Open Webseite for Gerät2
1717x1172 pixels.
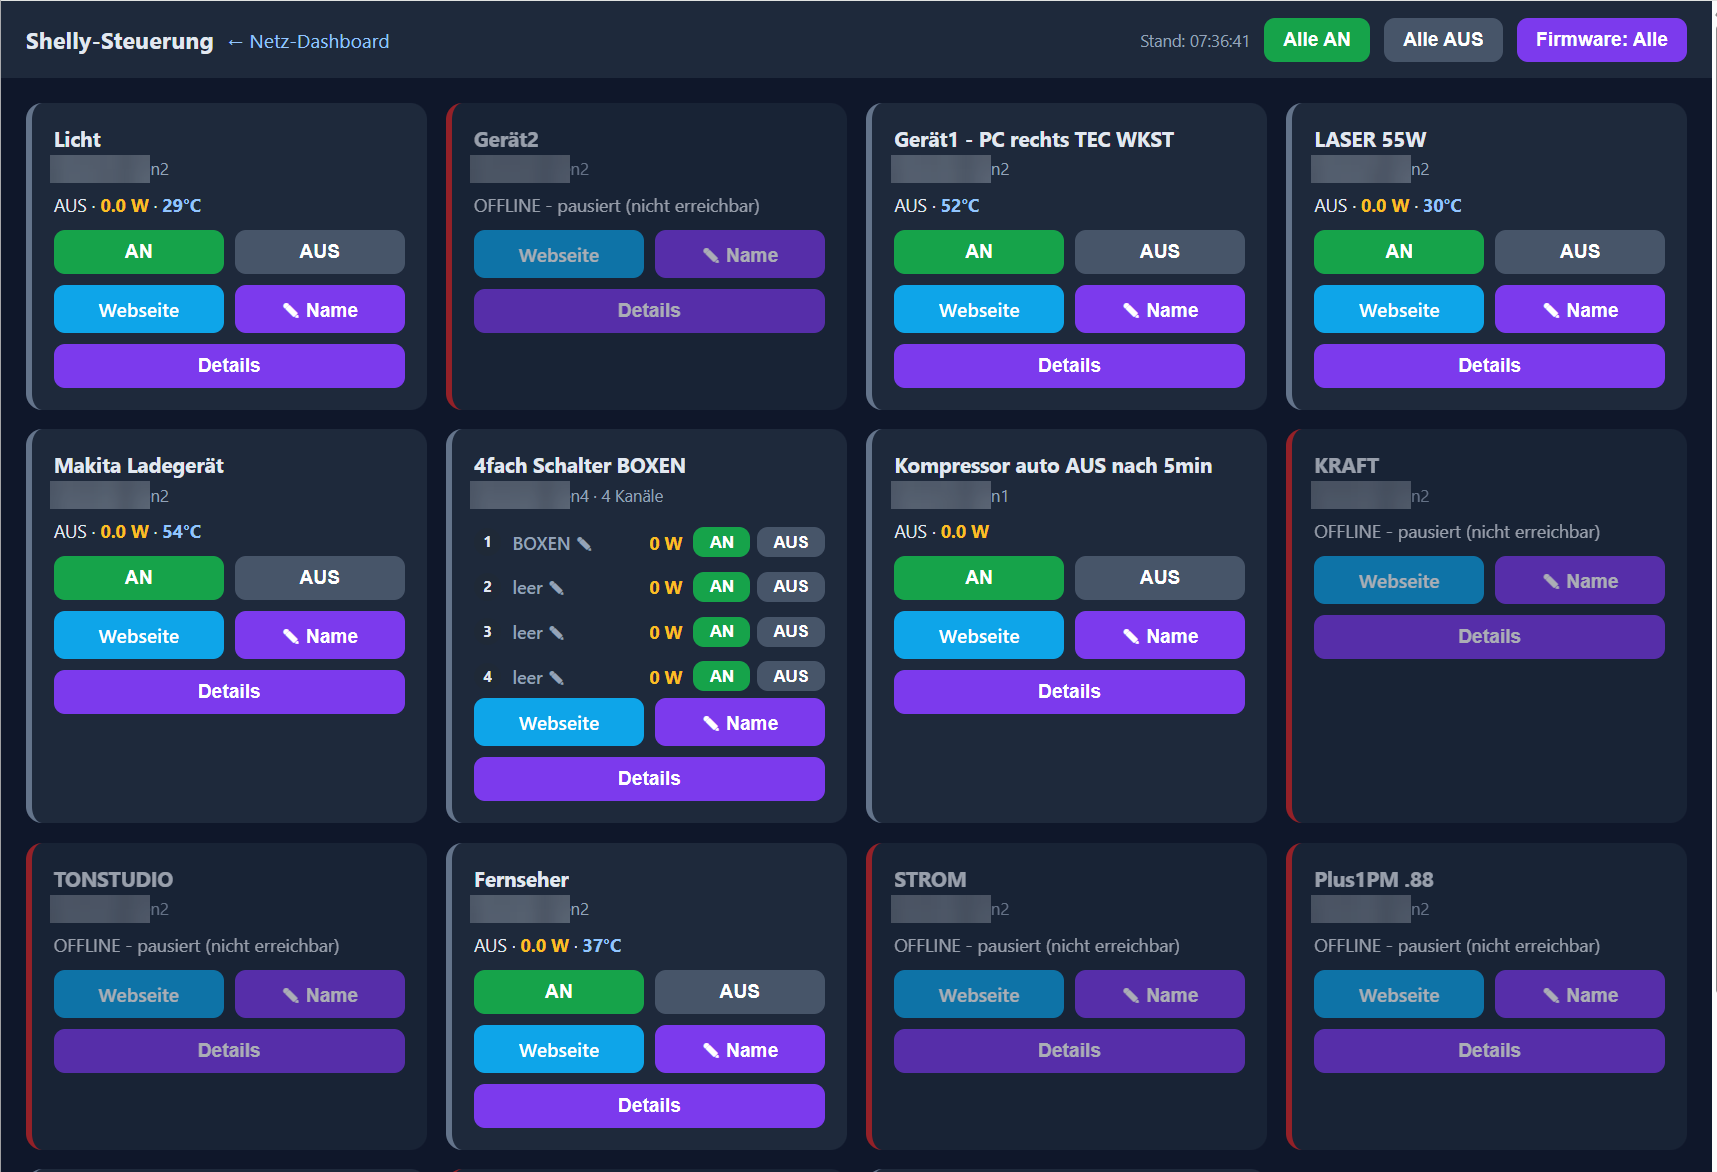[559, 255]
